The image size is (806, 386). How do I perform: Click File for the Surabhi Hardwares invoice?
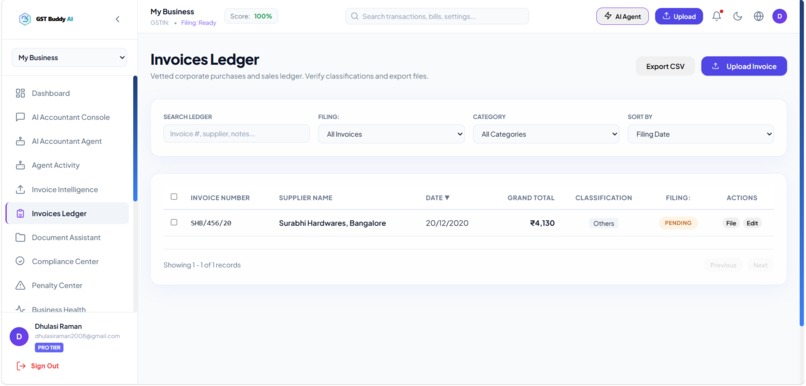(x=731, y=223)
